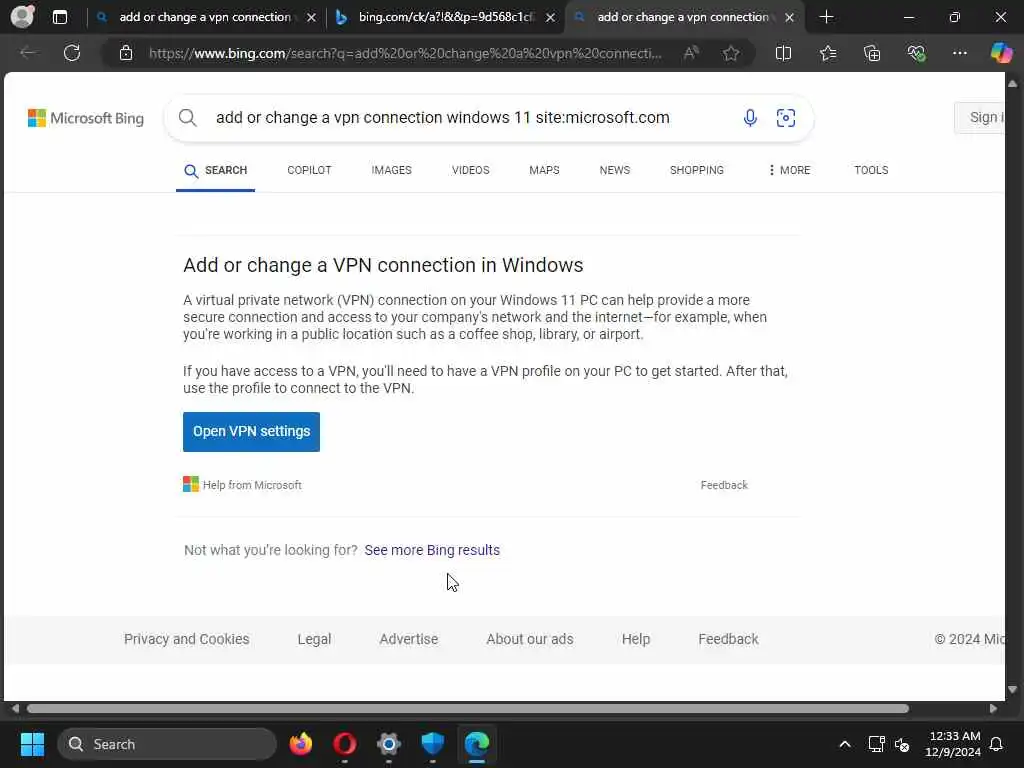Click the Windows taskbar Search box
The height and width of the screenshot is (768, 1024).
167,744
